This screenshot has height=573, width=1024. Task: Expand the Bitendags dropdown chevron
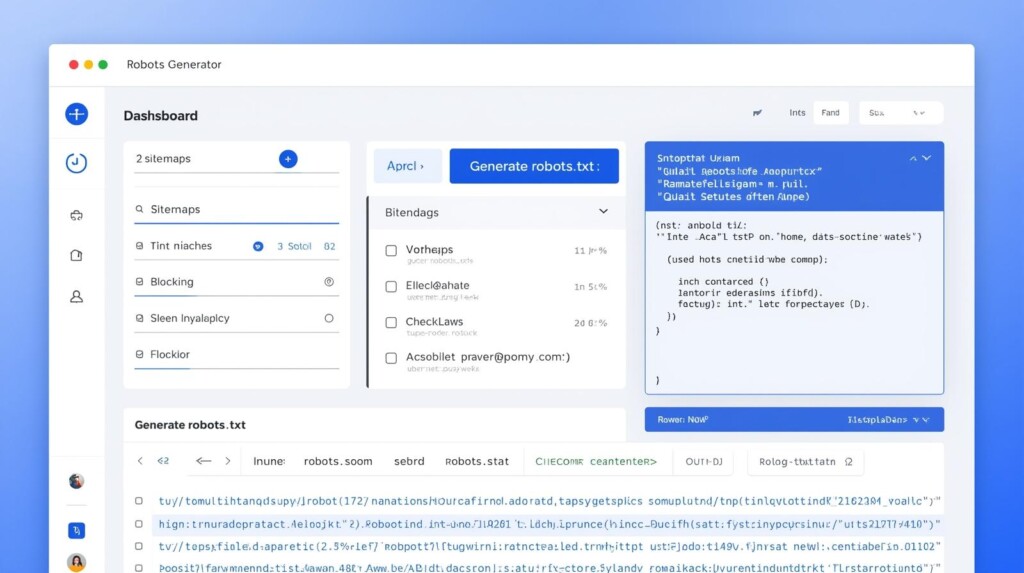click(x=603, y=212)
